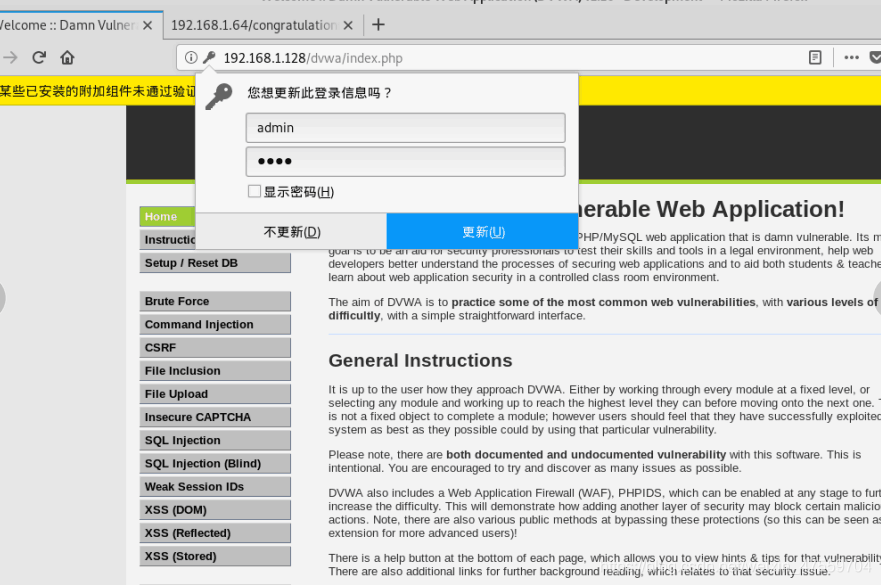Click the password field in login popup
Viewport: 881px width, 585px height.
[405, 161]
